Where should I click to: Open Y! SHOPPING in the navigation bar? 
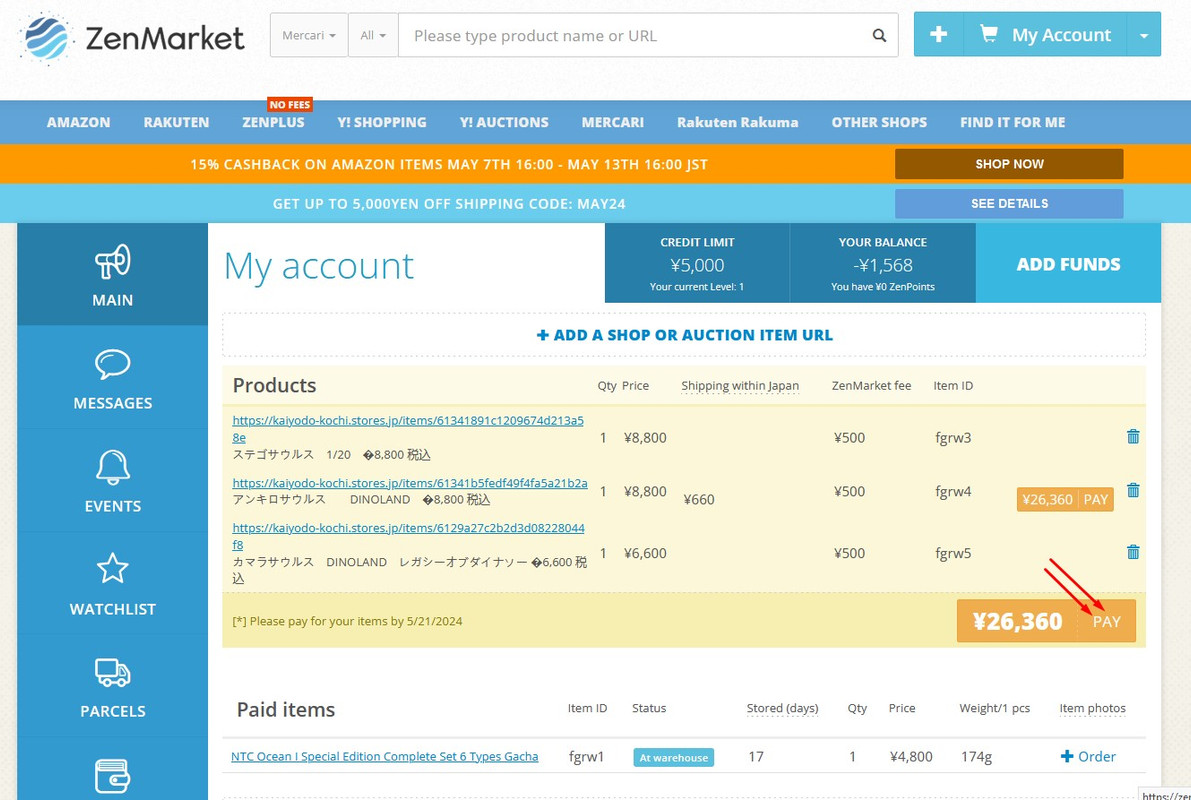(382, 122)
